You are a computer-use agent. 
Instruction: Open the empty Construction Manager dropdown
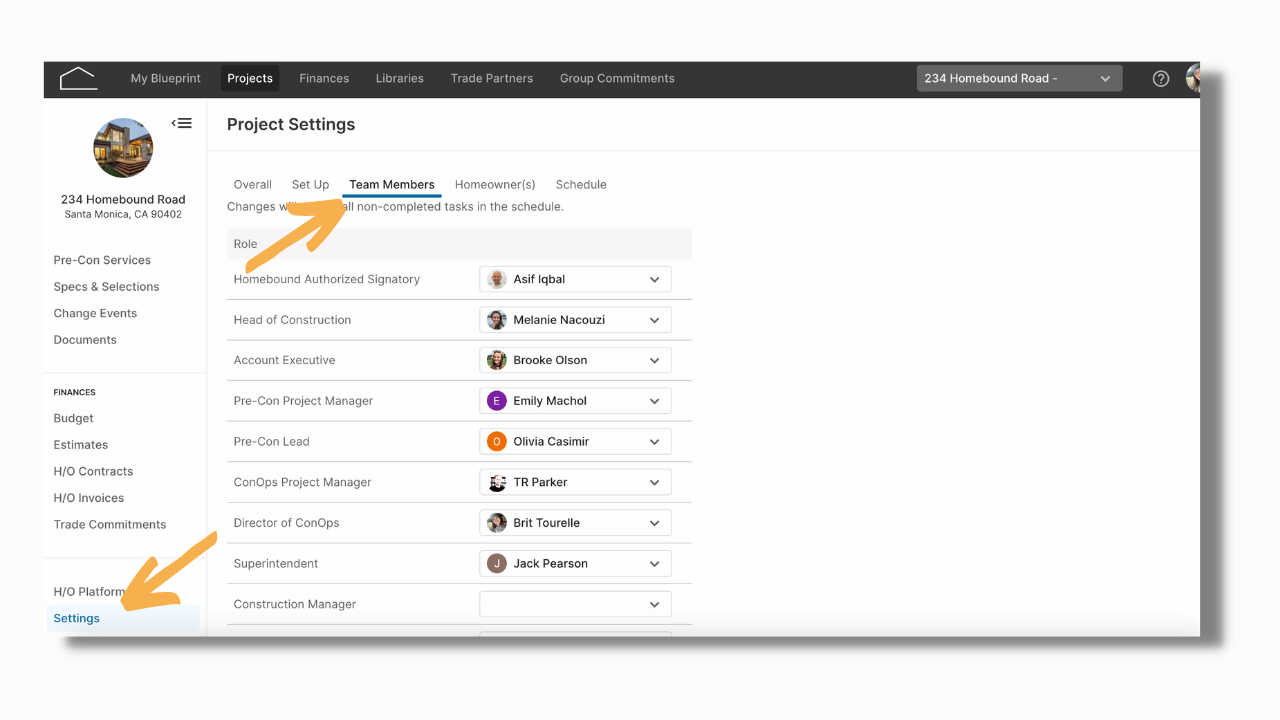pyautogui.click(x=575, y=604)
